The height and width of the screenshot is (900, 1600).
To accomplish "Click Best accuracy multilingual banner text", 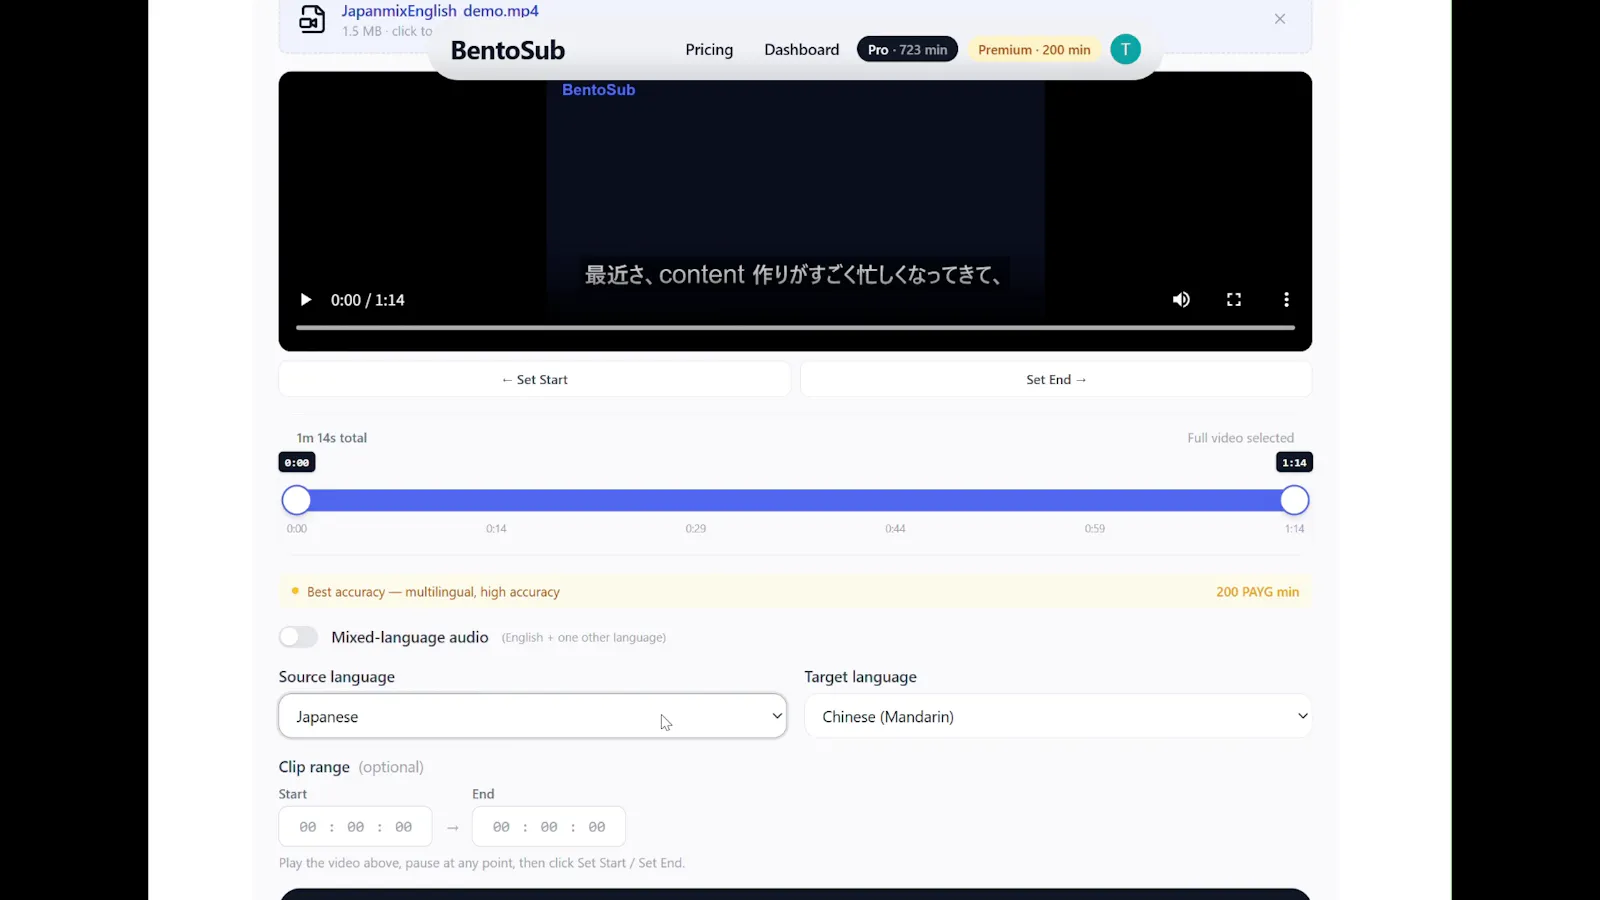I will 433,592.
